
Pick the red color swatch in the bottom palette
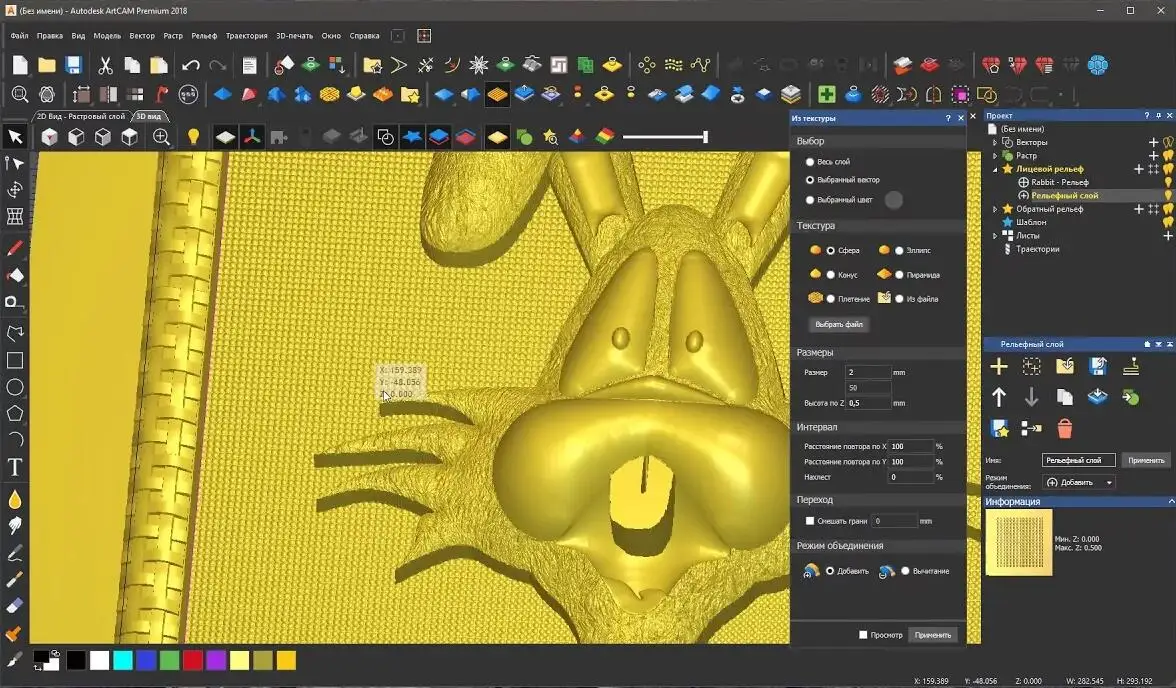191,660
